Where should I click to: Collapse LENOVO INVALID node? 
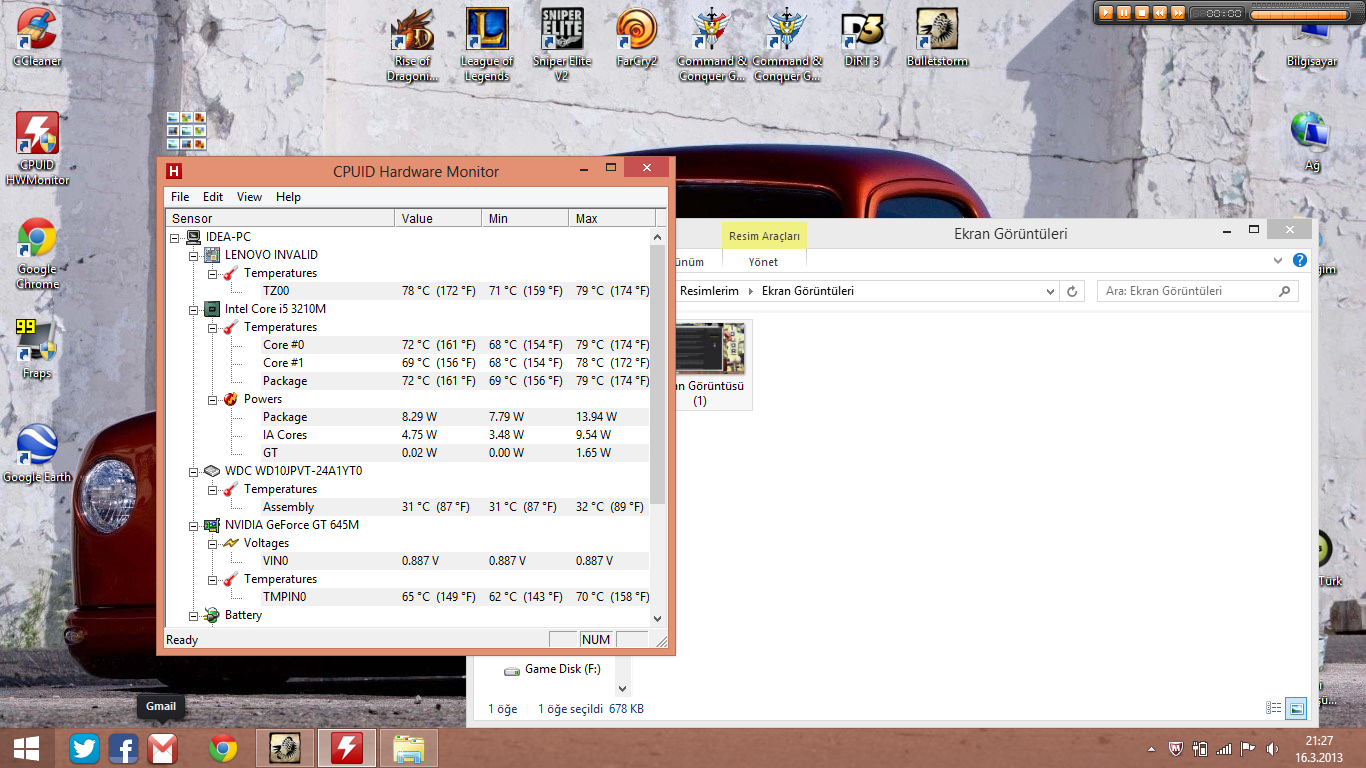[x=193, y=255]
